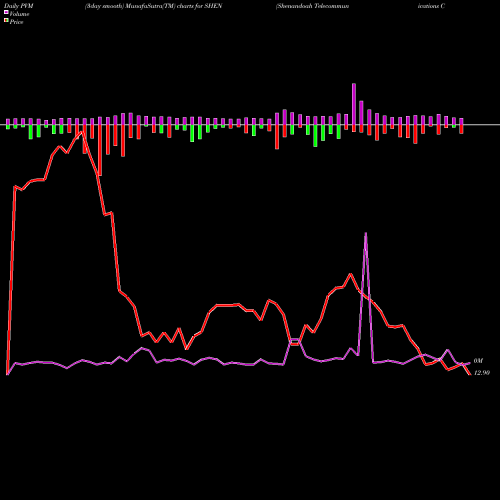Viewport: 500px width, 500px height.
Task: Select the 'Price' legend label
Action: (16, 22)
